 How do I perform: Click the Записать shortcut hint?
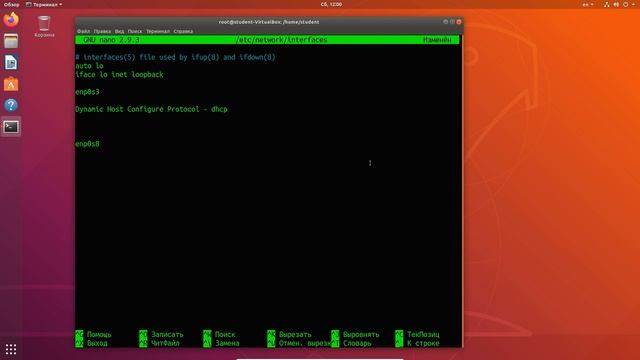[167, 334]
